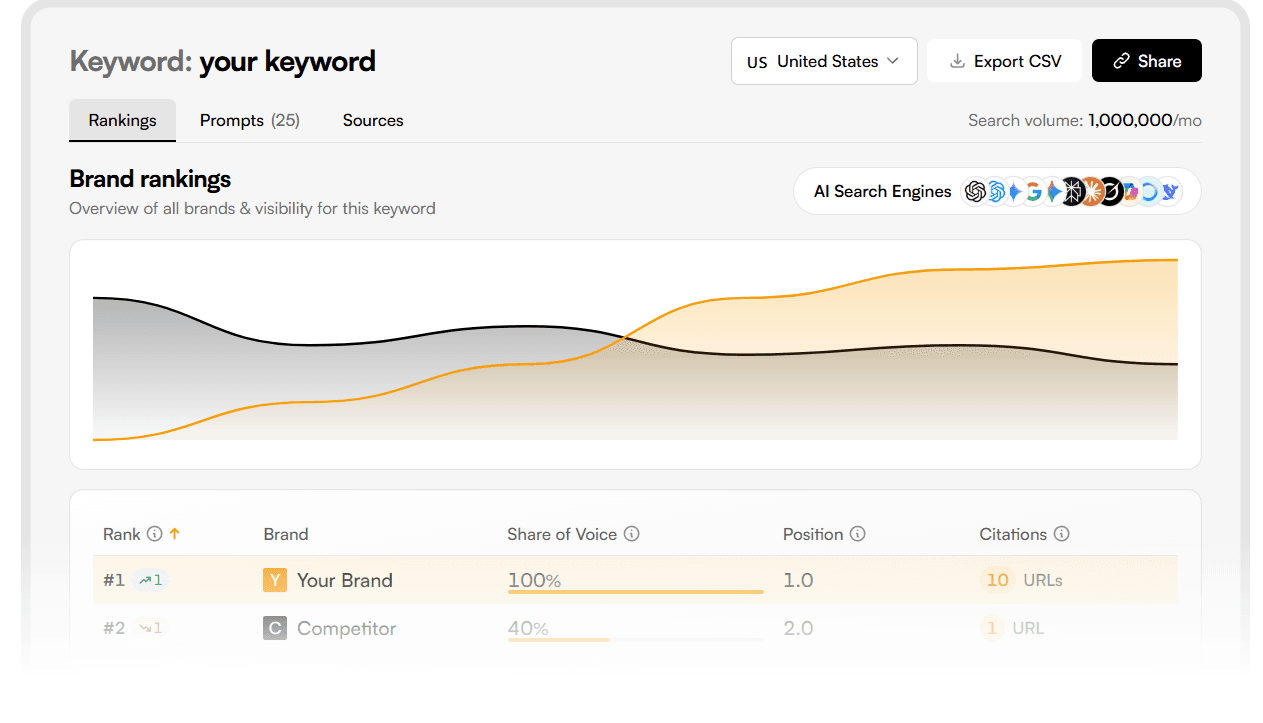
Task: Toggle rank sort with the orange arrow
Action: (x=175, y=534)
